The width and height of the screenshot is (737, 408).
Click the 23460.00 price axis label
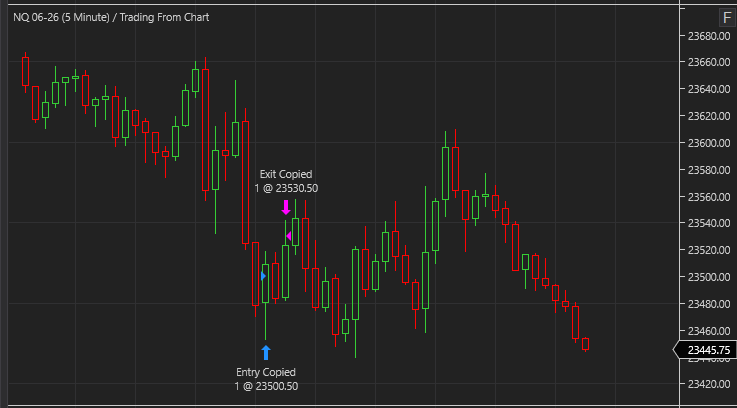(x=708, y=330)
